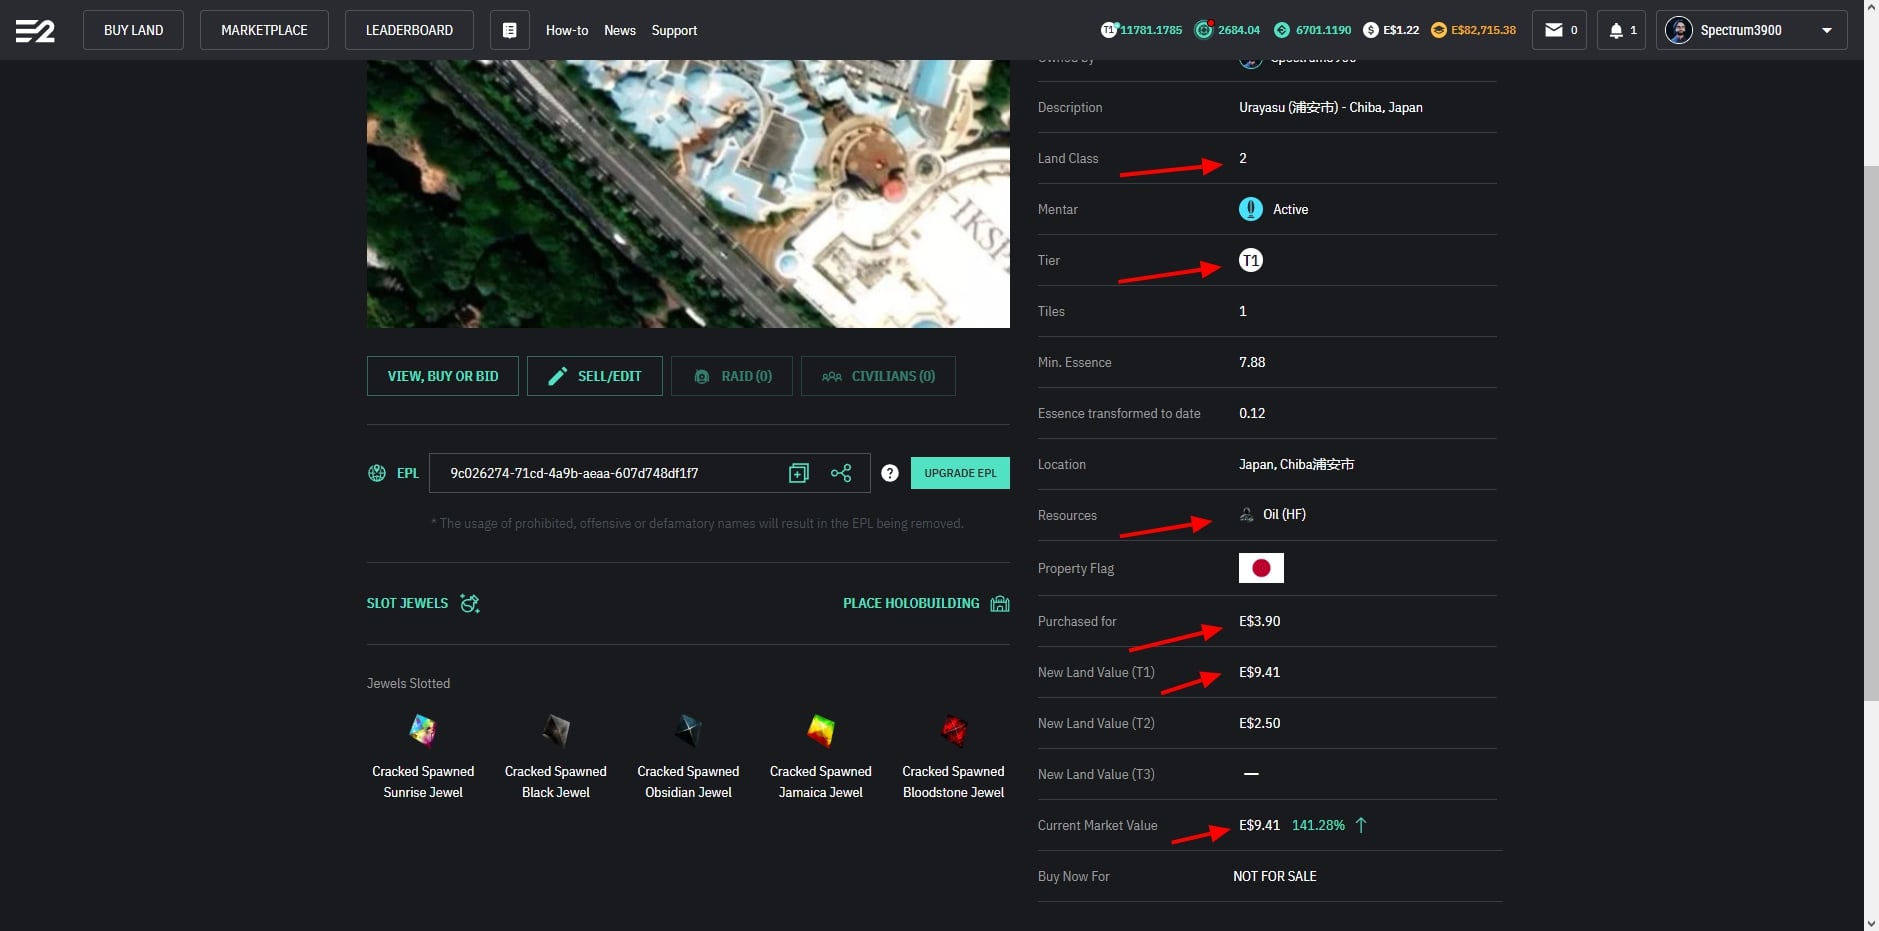This screenshot has width=1879, height=931.
Task: Open the News menu item
Action: [619, 30]
